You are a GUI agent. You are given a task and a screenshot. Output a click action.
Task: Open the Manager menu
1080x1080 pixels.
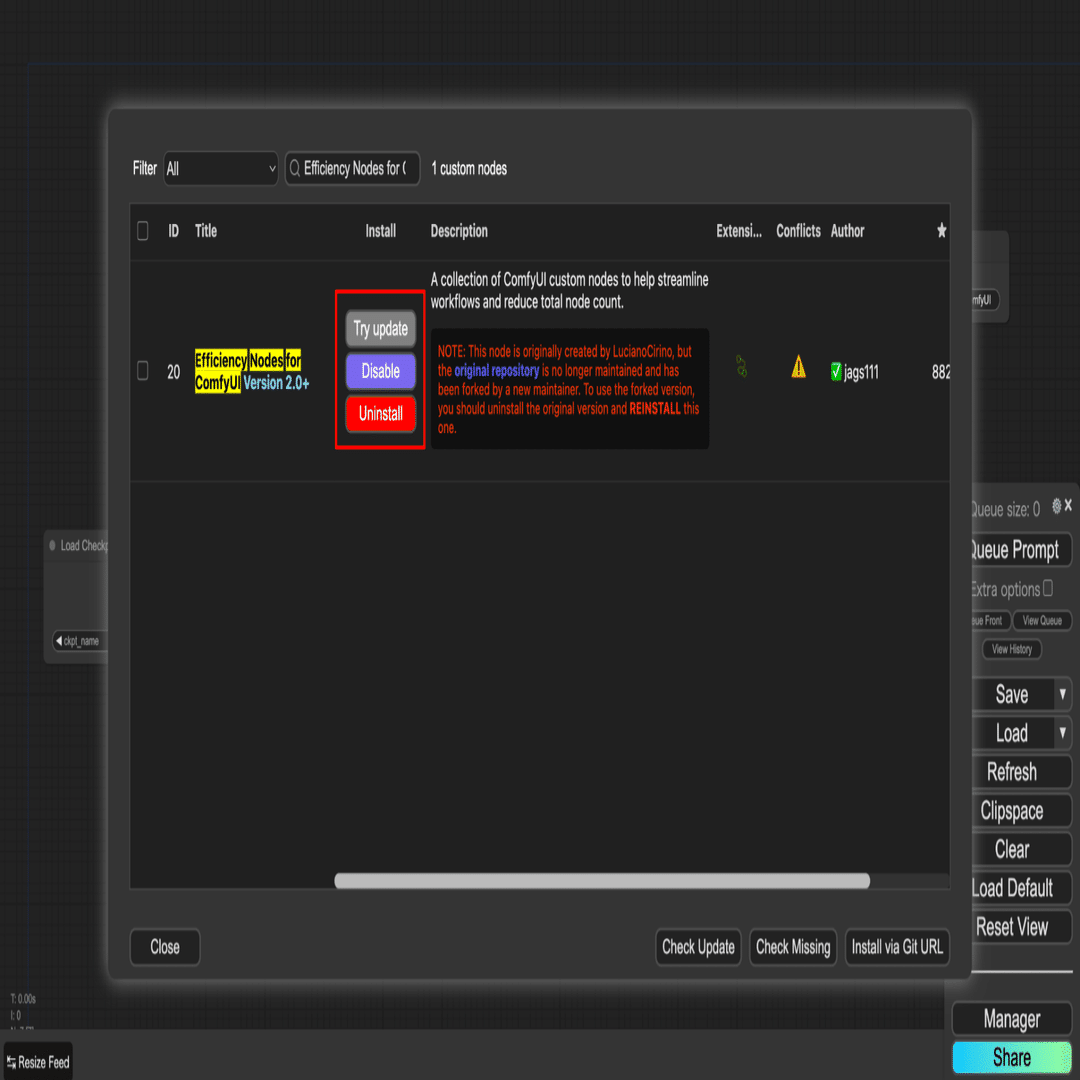pyautogui.click(x=1012, y=1019)
